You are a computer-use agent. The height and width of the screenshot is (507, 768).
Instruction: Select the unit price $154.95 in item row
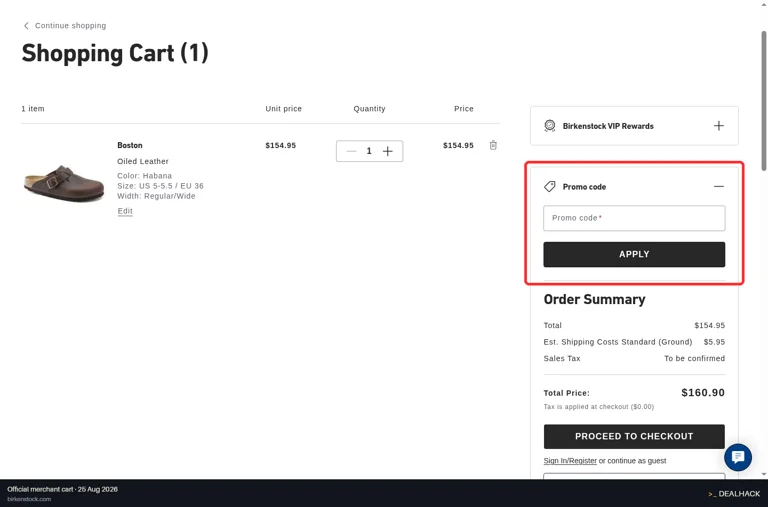tap(281, 145)
